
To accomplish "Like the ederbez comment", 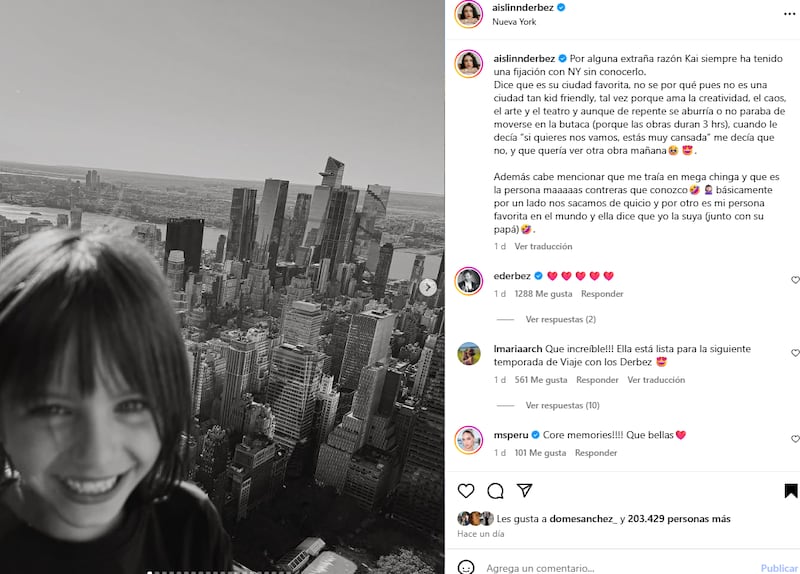I will (x=795, y=280).
